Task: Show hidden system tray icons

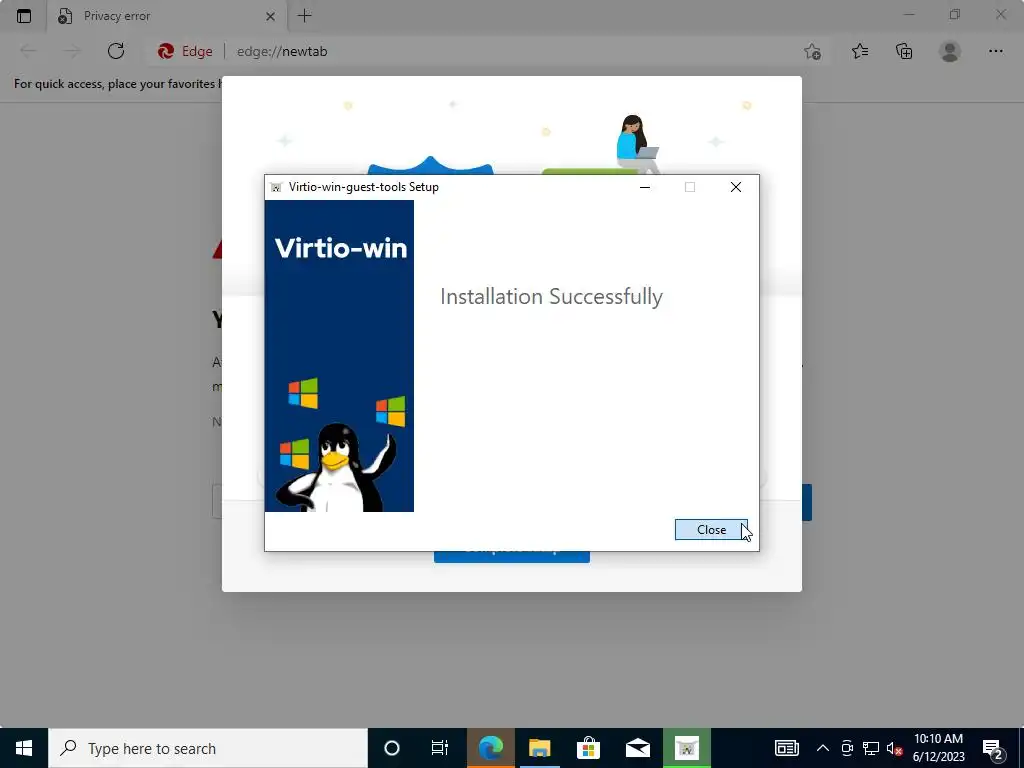Action: (x=823, y=748)
